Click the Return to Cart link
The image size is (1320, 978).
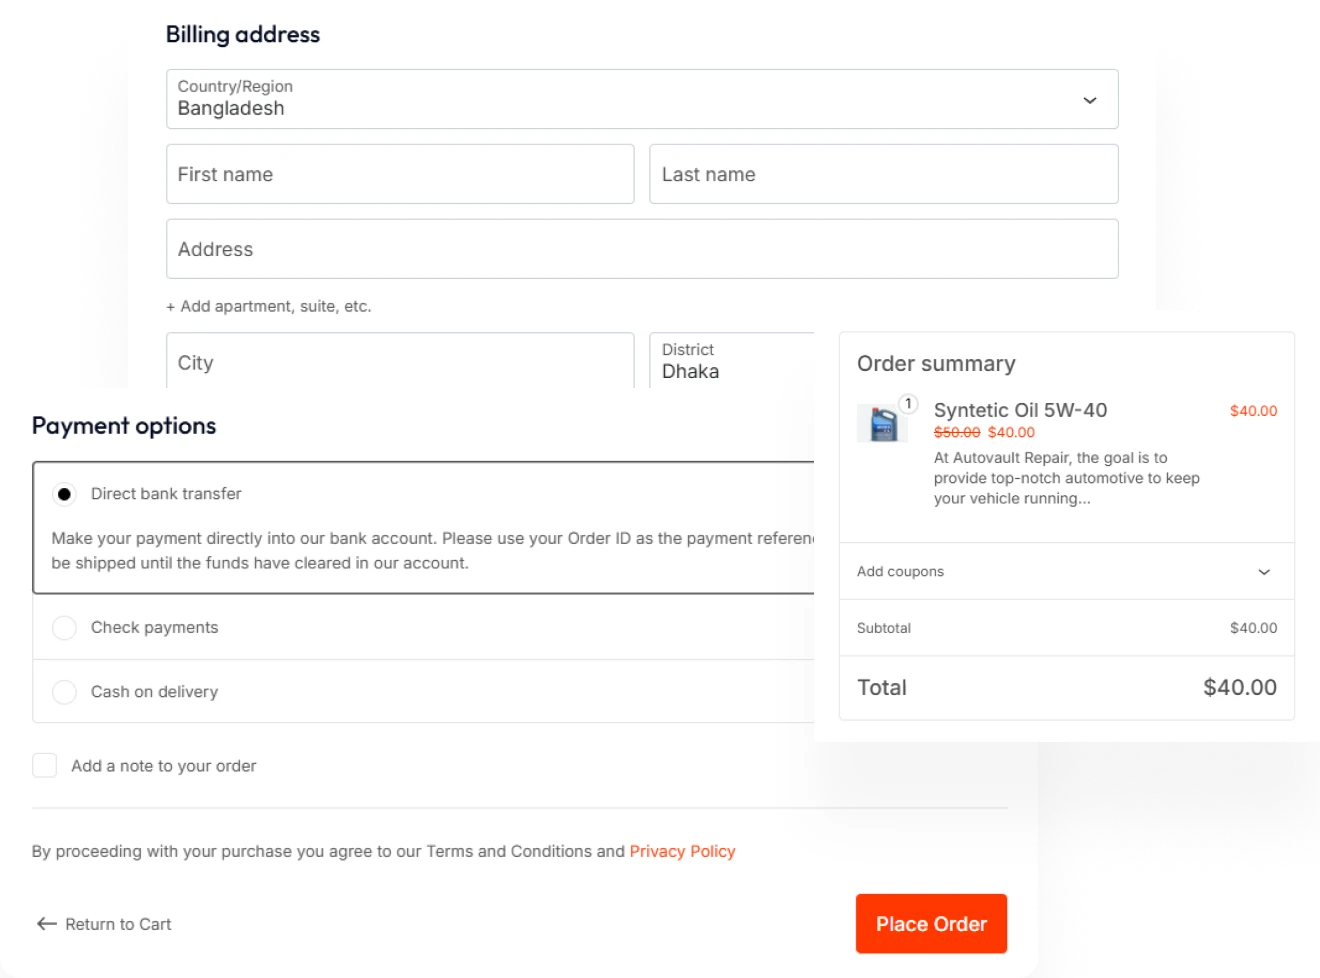pos(118,924)
